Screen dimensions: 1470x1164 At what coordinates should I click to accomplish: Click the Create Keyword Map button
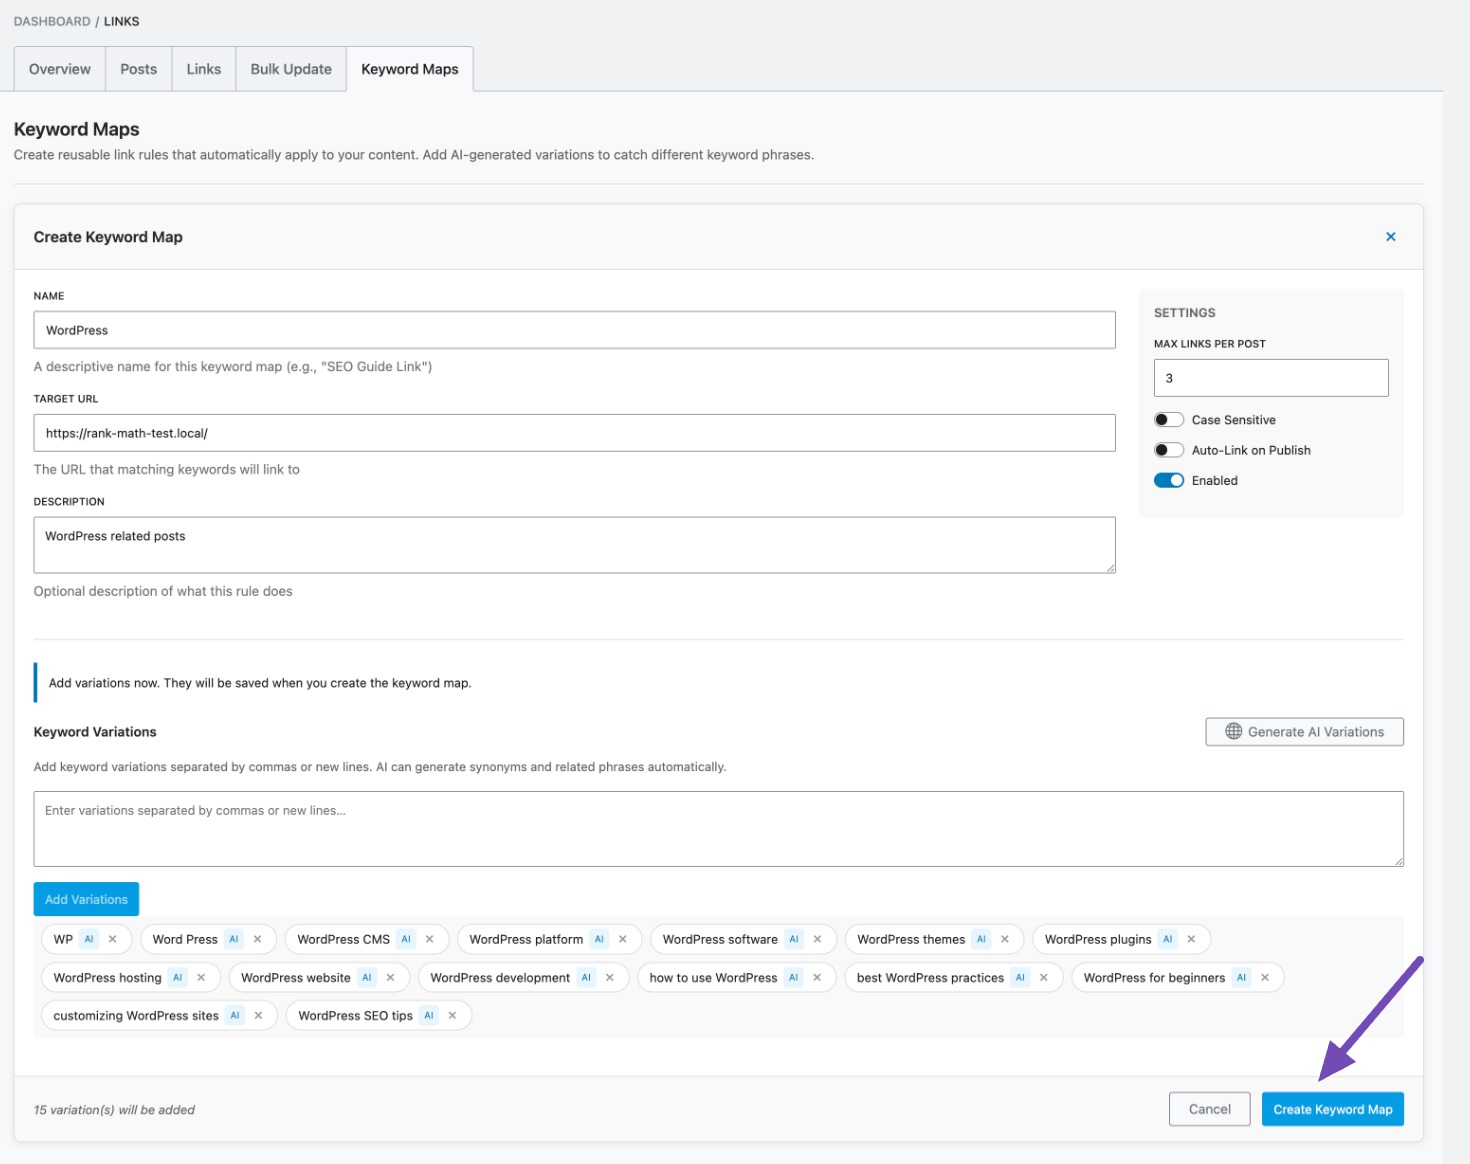1332,1108
